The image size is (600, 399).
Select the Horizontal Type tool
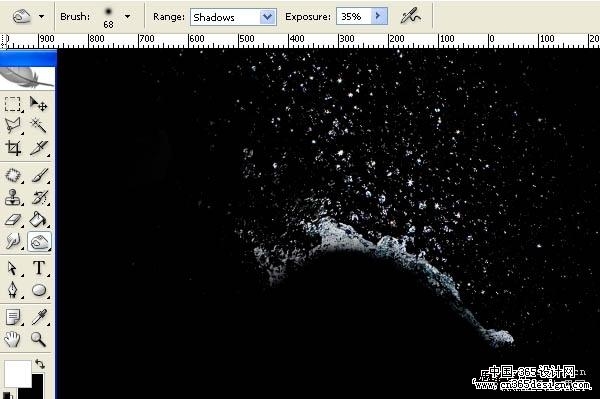tap(39, 268)
